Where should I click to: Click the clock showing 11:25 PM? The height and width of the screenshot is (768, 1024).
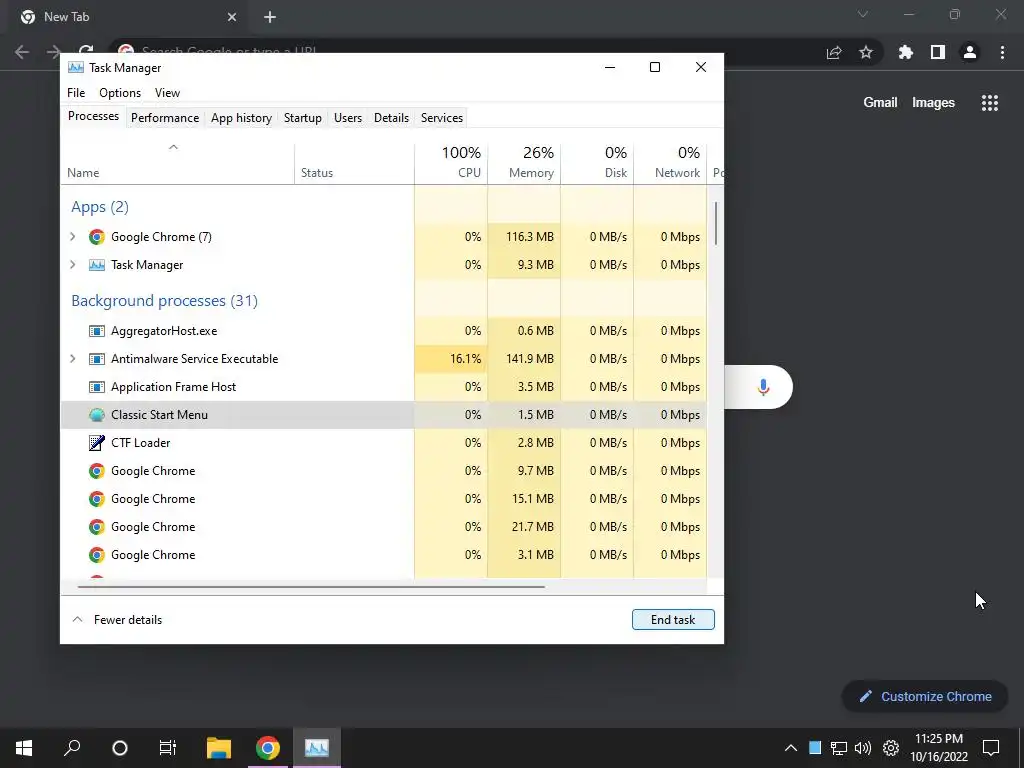938,739
